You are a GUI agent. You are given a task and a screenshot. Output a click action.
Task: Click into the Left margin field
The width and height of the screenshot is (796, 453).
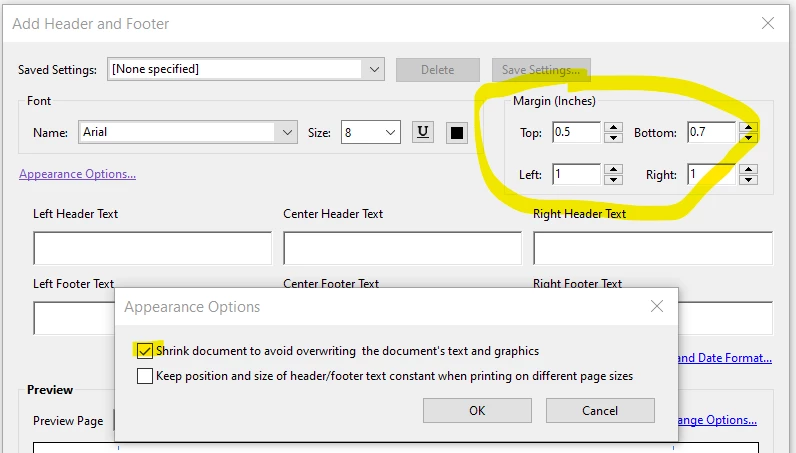(577, 174)
